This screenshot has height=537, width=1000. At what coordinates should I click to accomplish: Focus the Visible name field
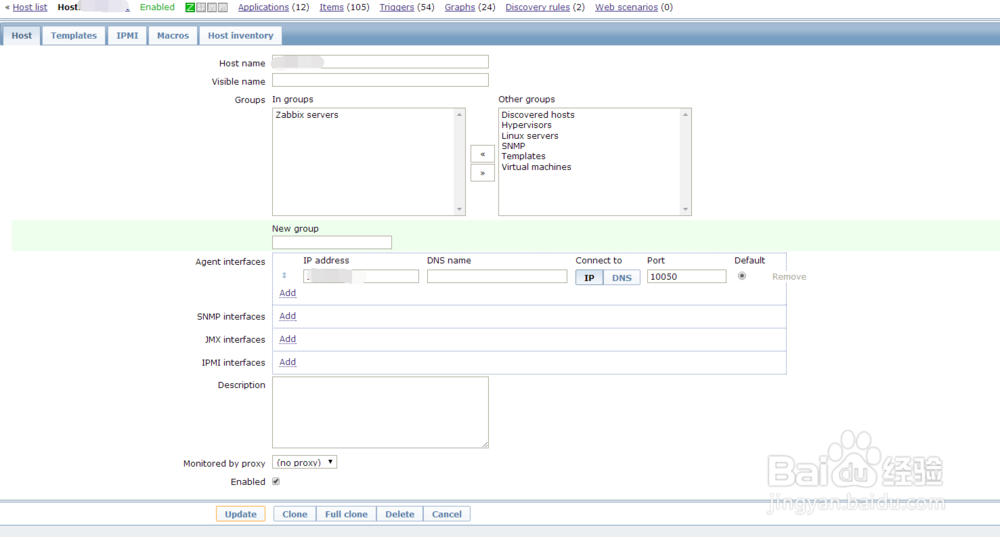[x=380, y=80]
